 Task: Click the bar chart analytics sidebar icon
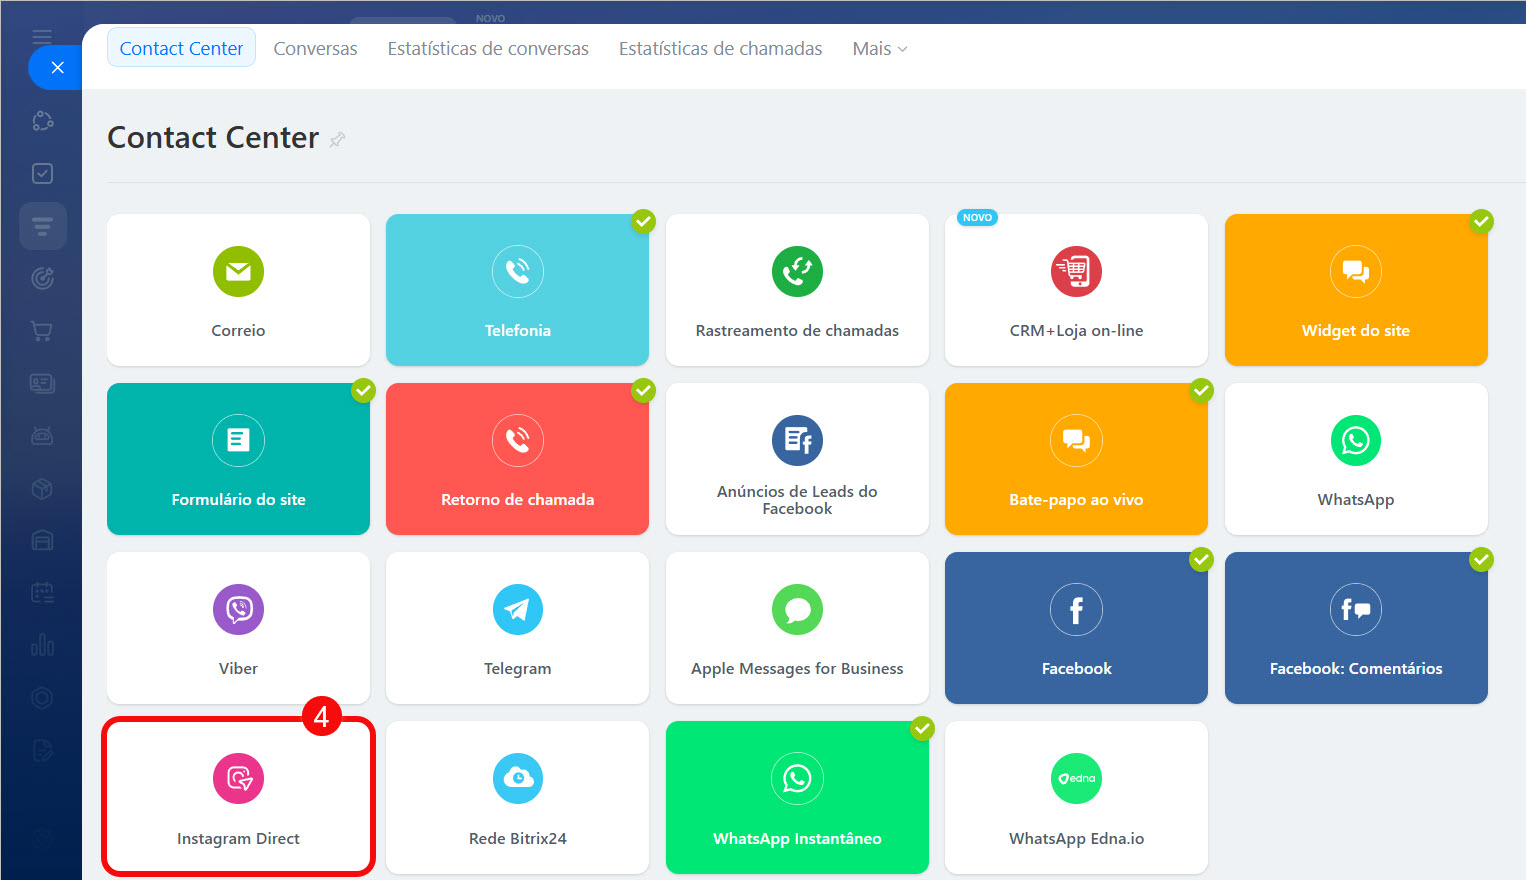(x=42, y=645)
